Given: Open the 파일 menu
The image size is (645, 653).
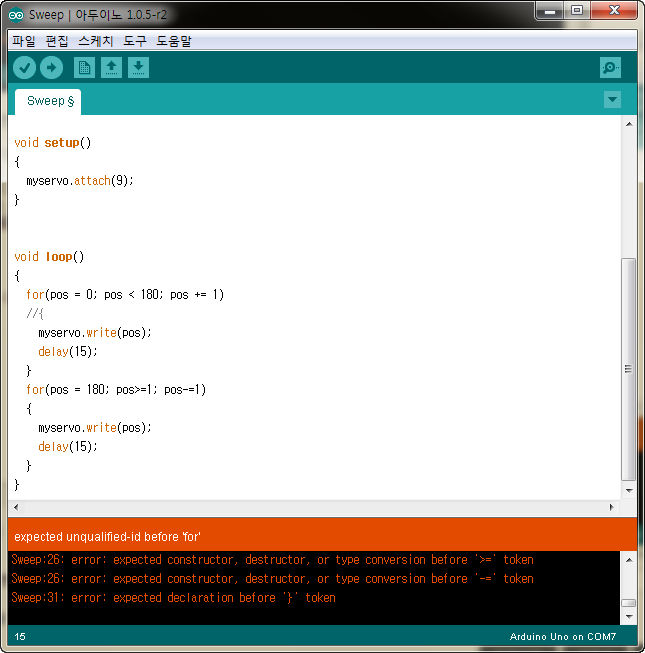Looking at the screenshot, I should (24, 41).
